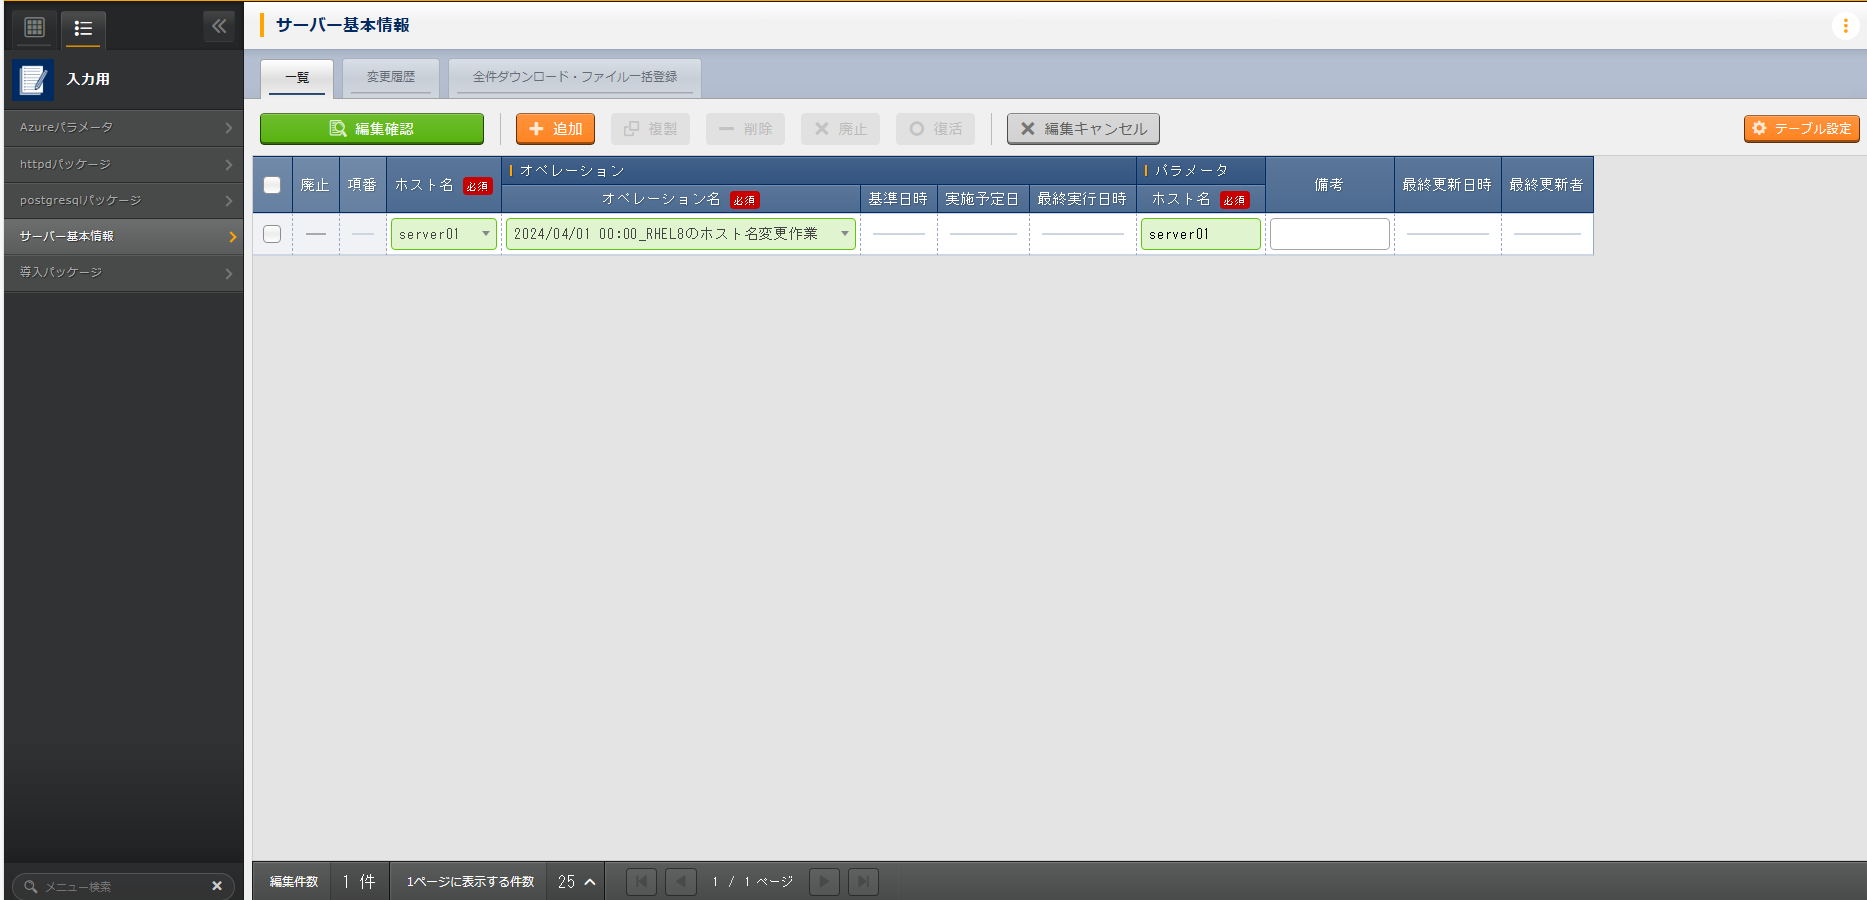Click the 入力用 notebook icon in sidebar
The image size is (1867, 900).
32,80
